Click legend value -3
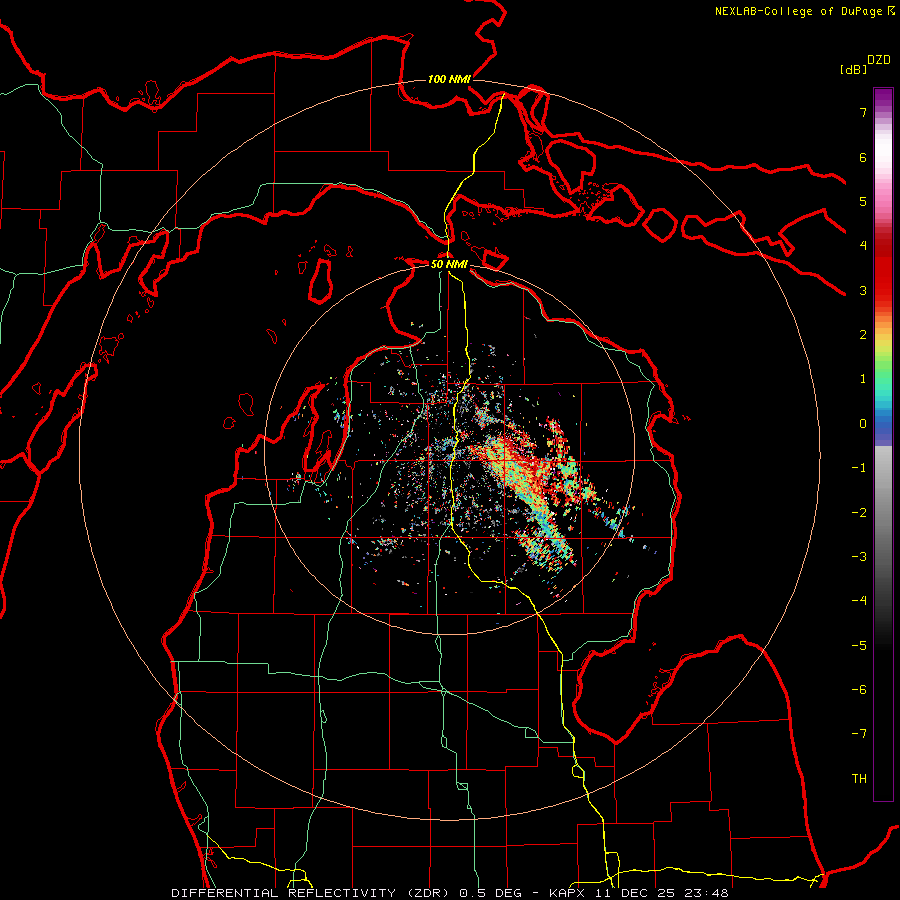 click(x=859, y=557)
